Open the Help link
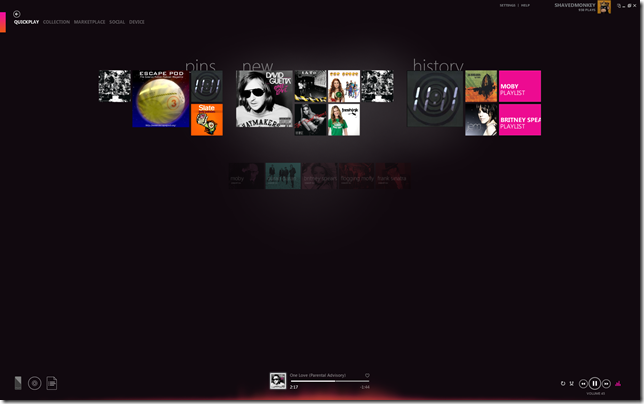Image resolution: width=644 pixels, height=404 pixels. pyautogui.click(x=525, y=5)
